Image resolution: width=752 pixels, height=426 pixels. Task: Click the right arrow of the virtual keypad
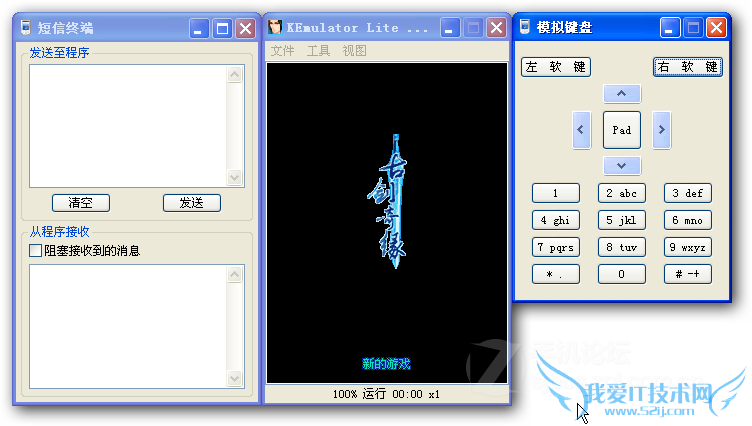[661, 130]
